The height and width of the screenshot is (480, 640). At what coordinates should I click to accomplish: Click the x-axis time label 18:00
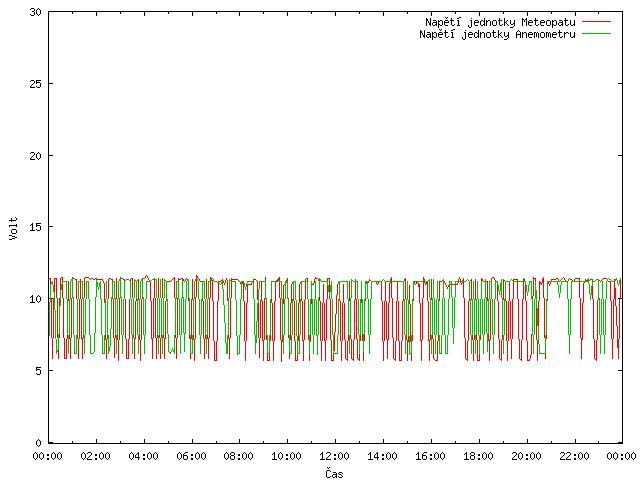pyautogui.click(x=478, y=456)
